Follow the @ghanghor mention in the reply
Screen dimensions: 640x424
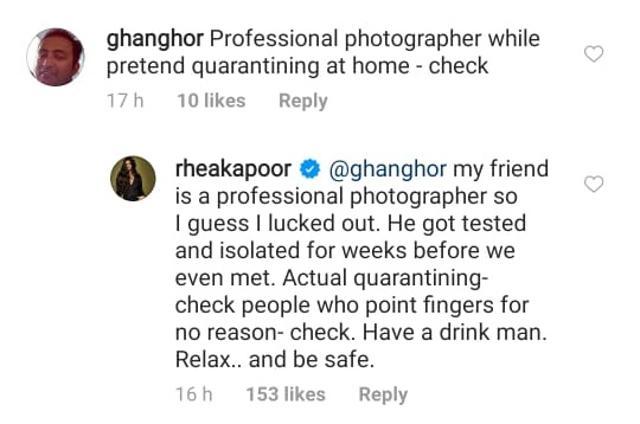(387, 169)
